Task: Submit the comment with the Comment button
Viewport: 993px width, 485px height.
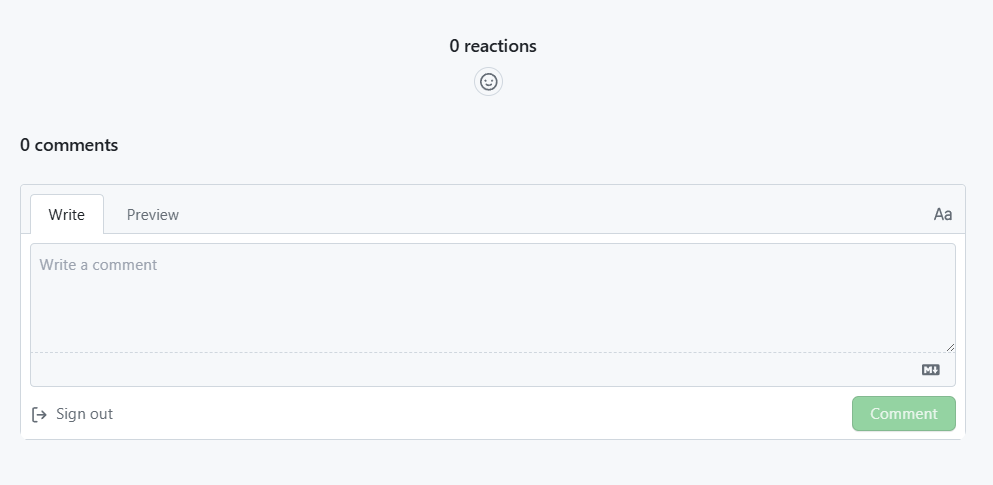Action: tap(903, 414)
